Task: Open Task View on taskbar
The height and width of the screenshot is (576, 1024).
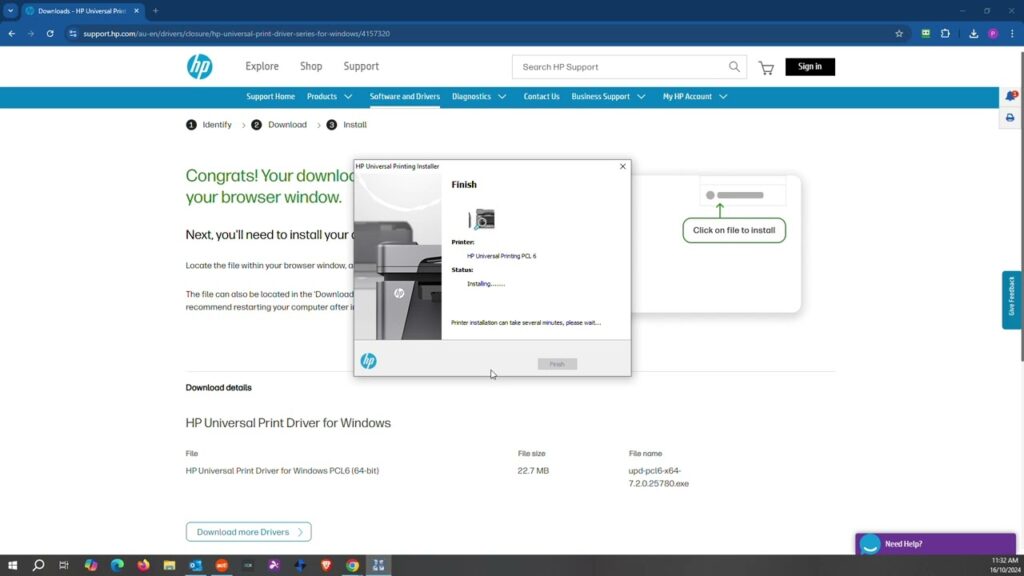Action: (64, 566)
